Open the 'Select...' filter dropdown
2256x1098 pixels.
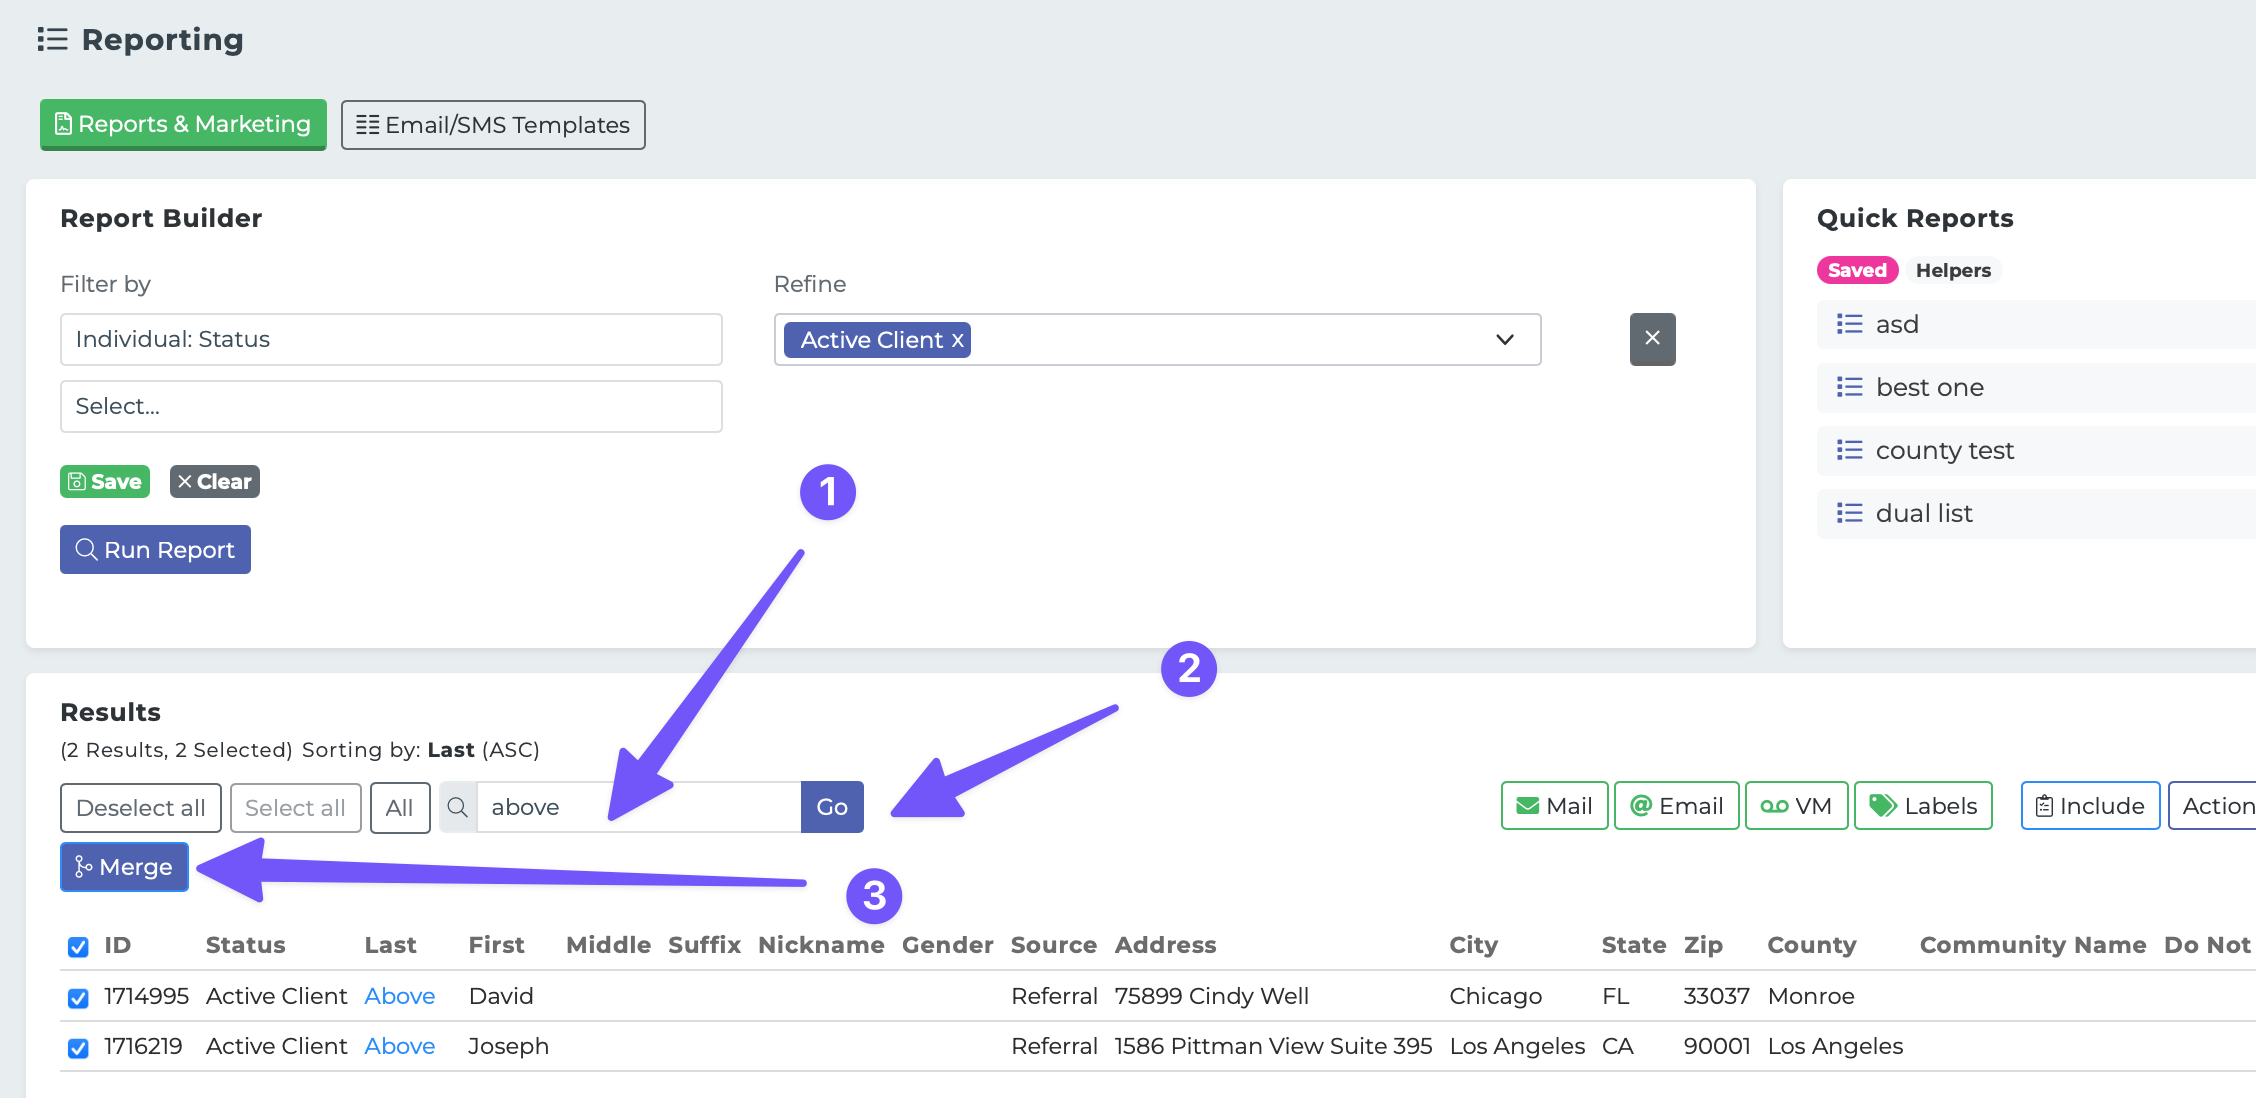[x=391, y=406]
